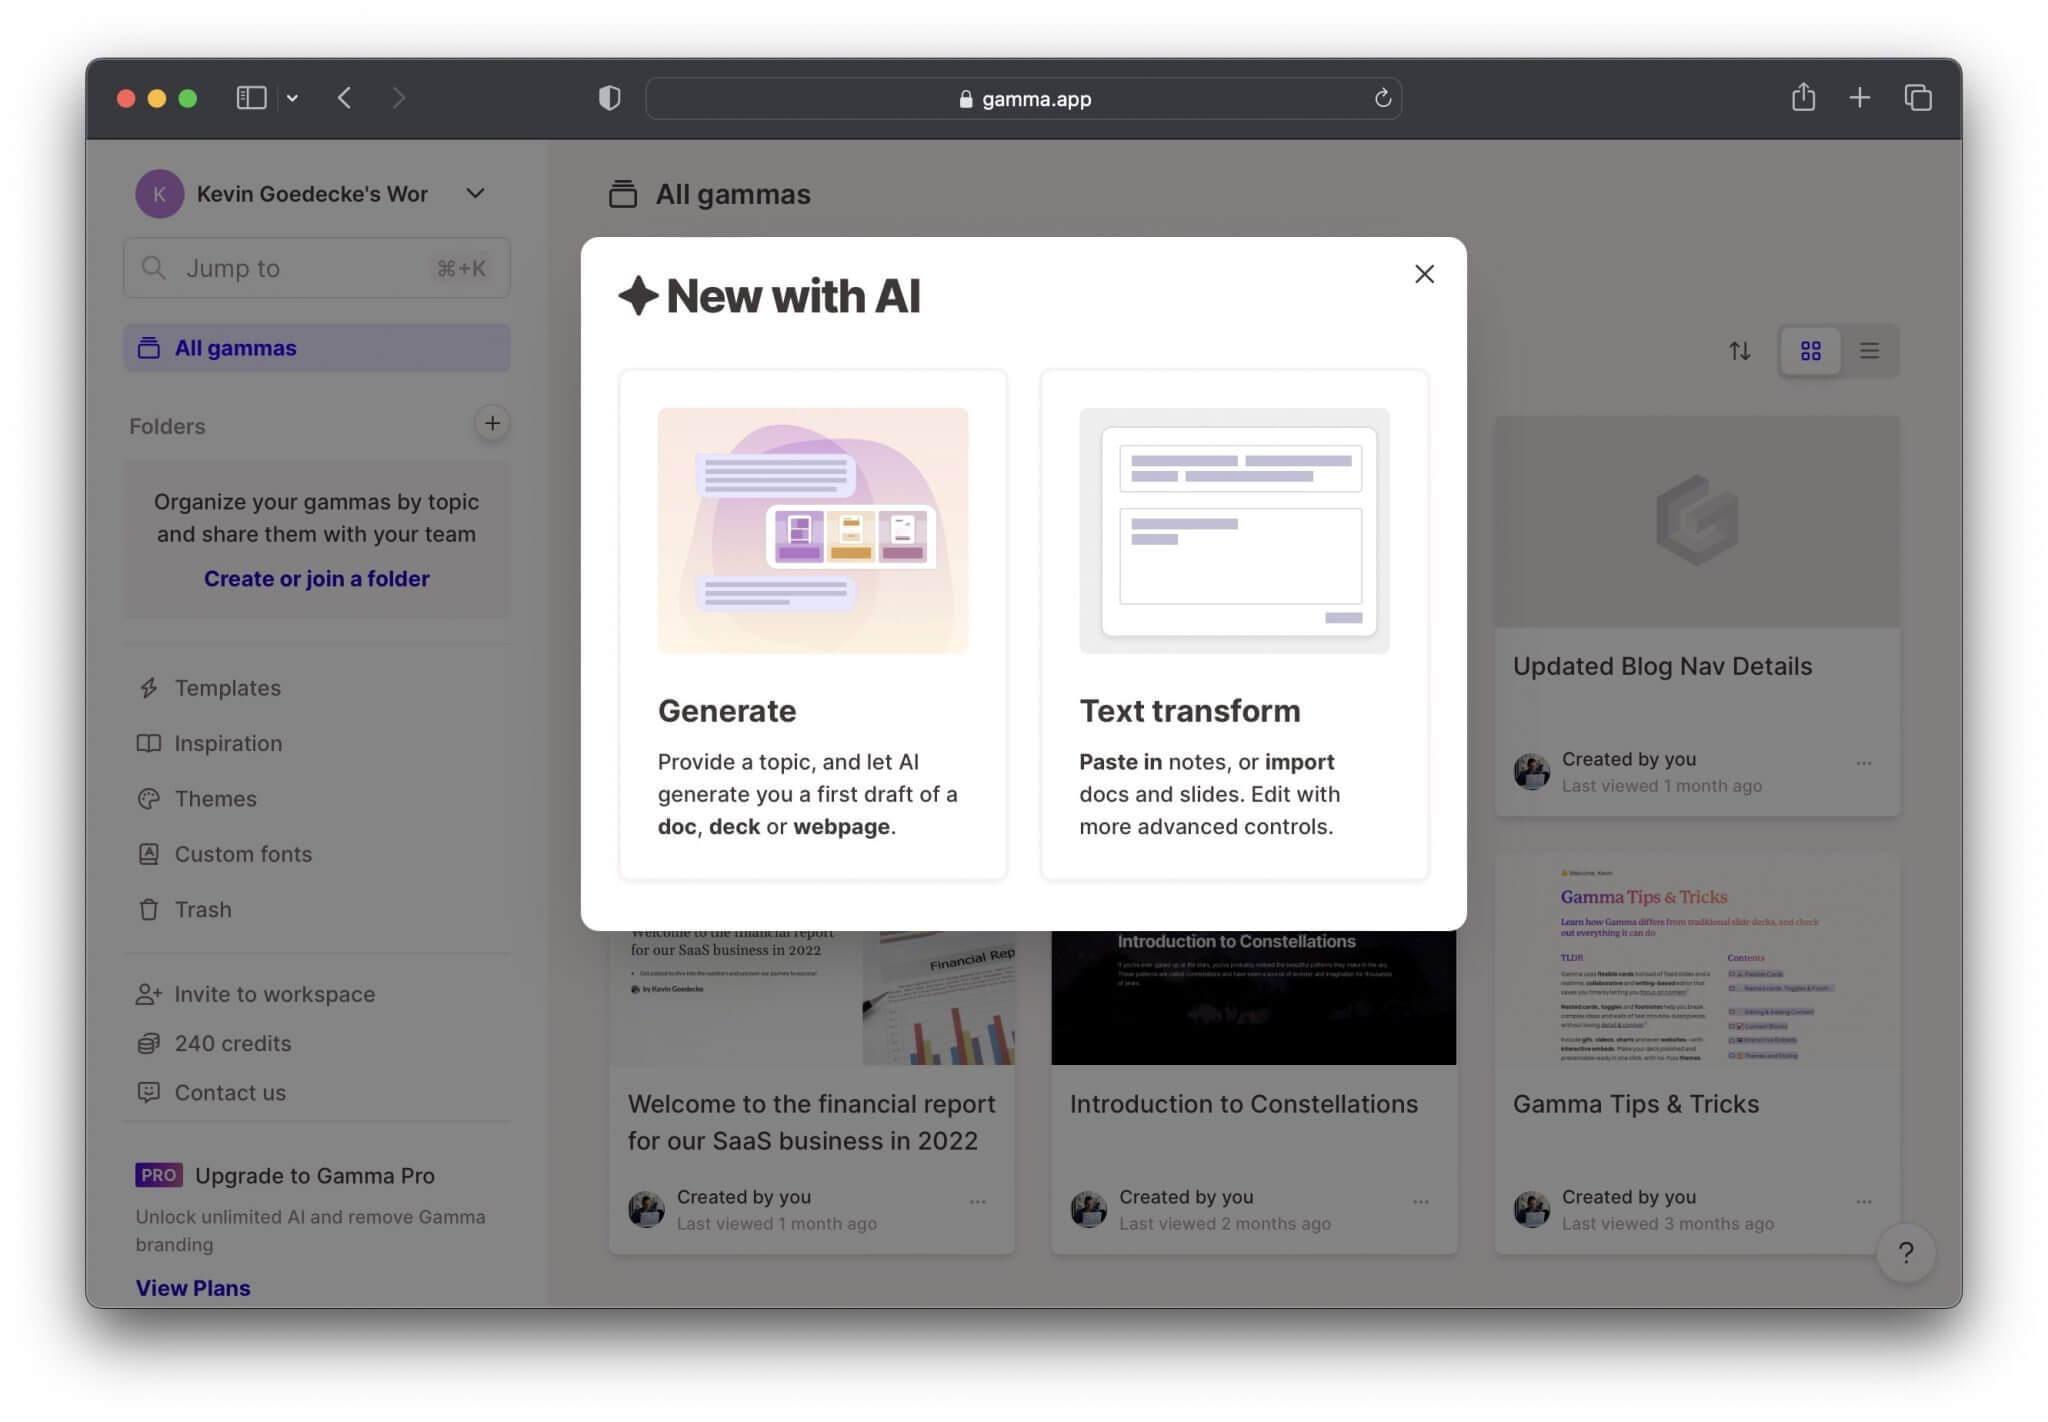Switch gammas to grid view layout
Image resolution: width=2048 pixels, height=1422 pixels.
tap(1810, 351)
